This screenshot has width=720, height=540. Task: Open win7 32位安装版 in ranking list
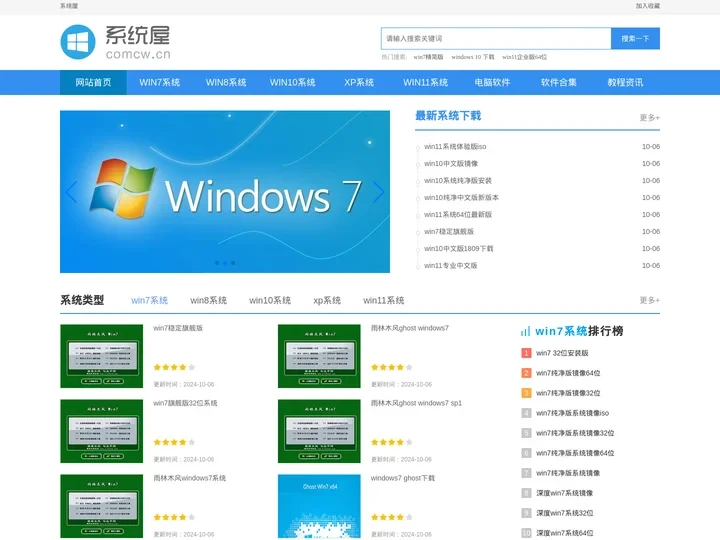point(562,353)
